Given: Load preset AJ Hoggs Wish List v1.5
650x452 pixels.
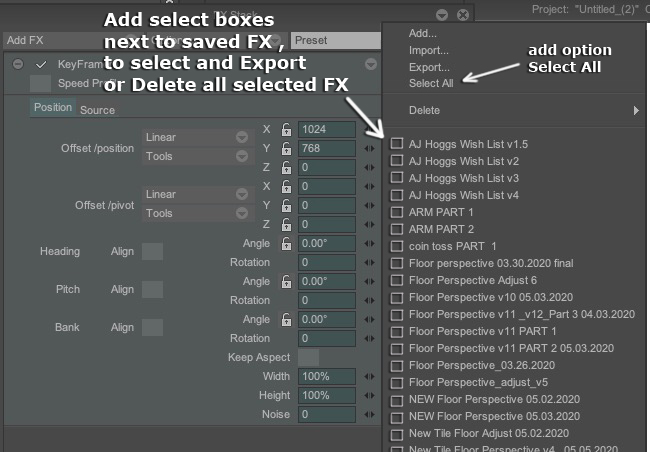Looking at the screenshot, I should [468, 144].
